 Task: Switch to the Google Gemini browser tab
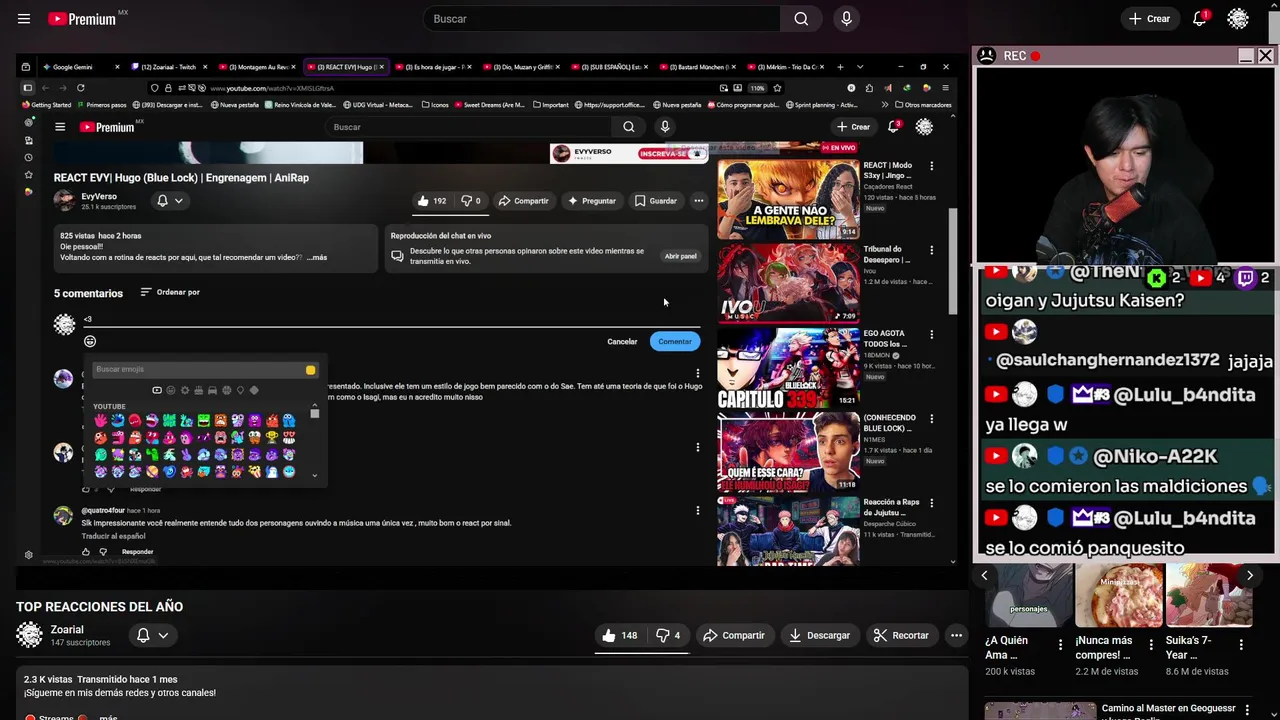(80, 67)
